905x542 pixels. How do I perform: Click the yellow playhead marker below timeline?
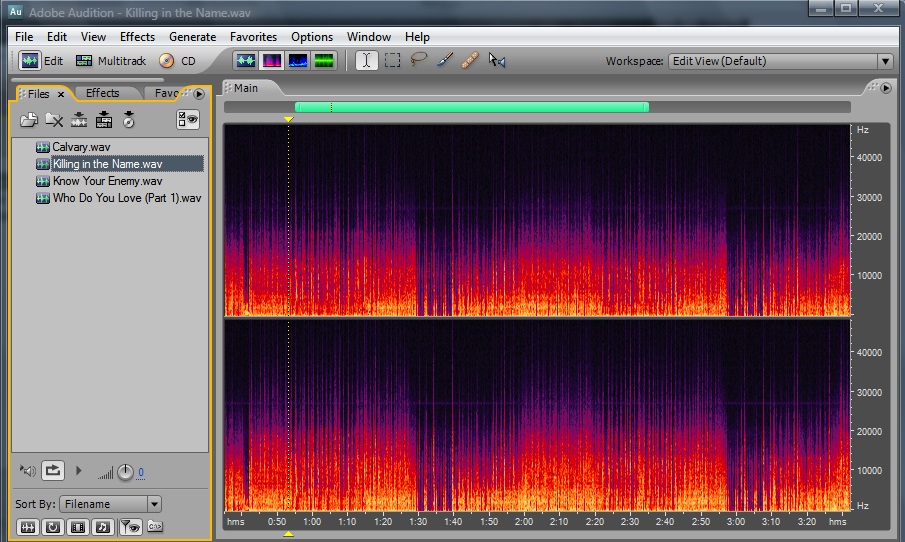(x=289, y=534)
